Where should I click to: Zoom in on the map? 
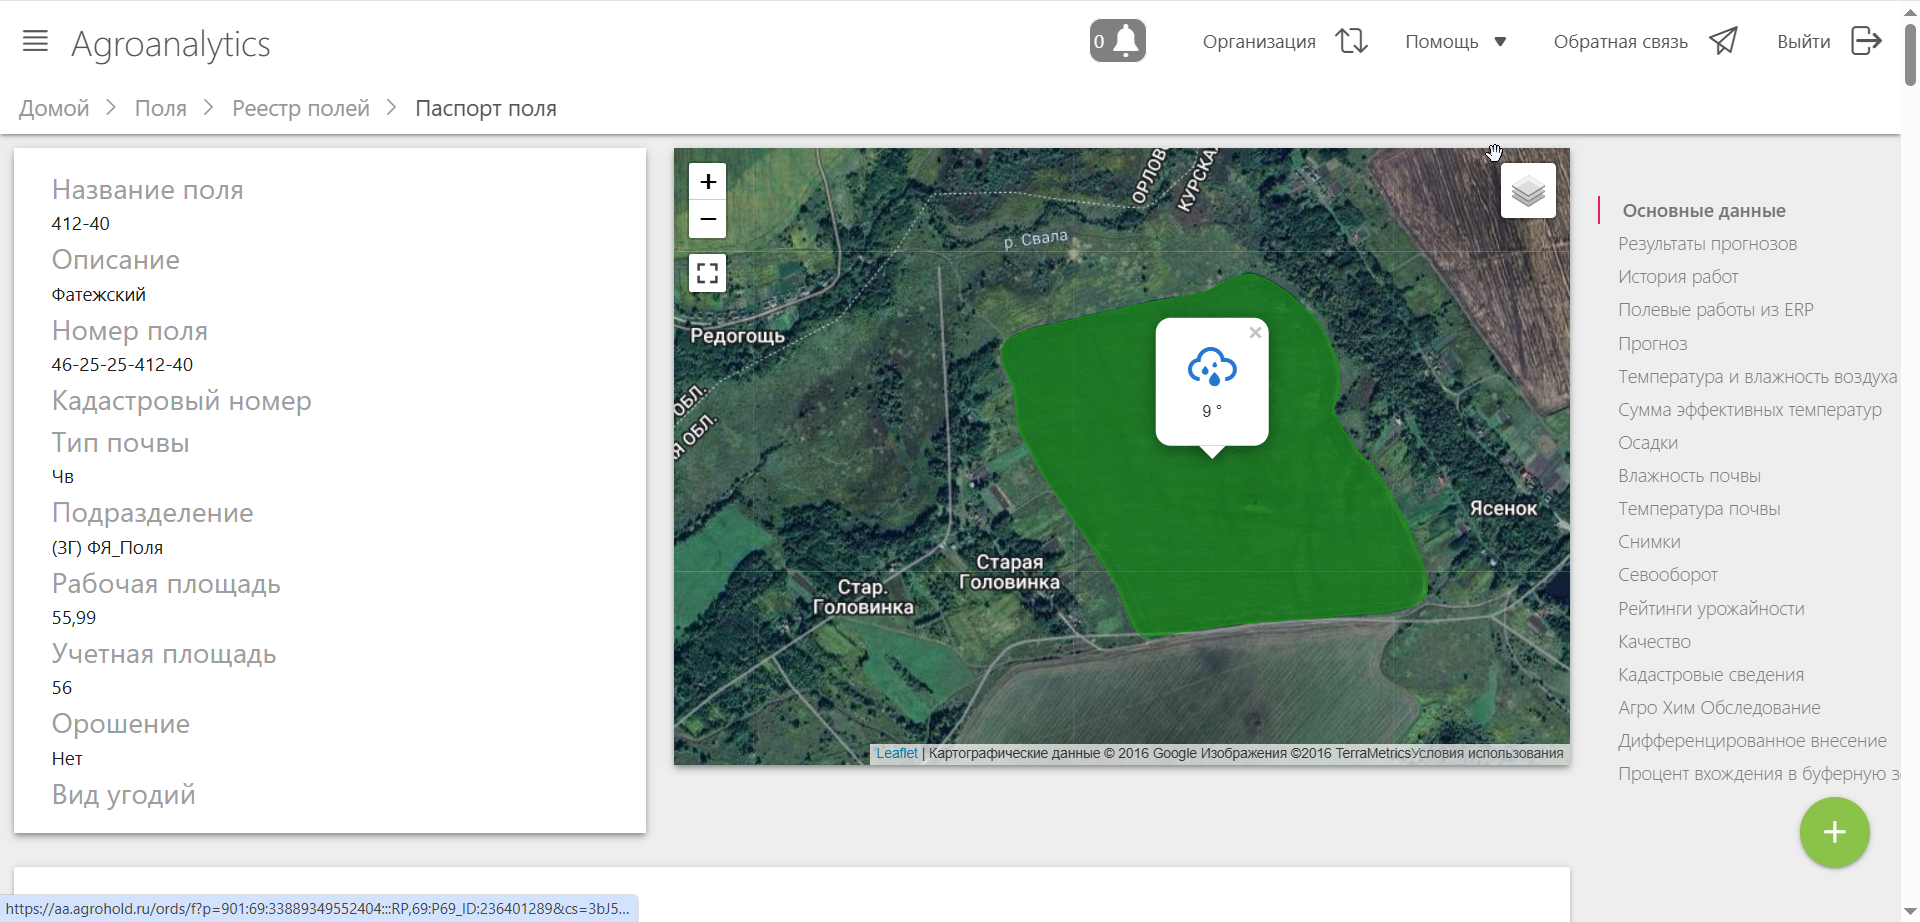pos(708,182)
